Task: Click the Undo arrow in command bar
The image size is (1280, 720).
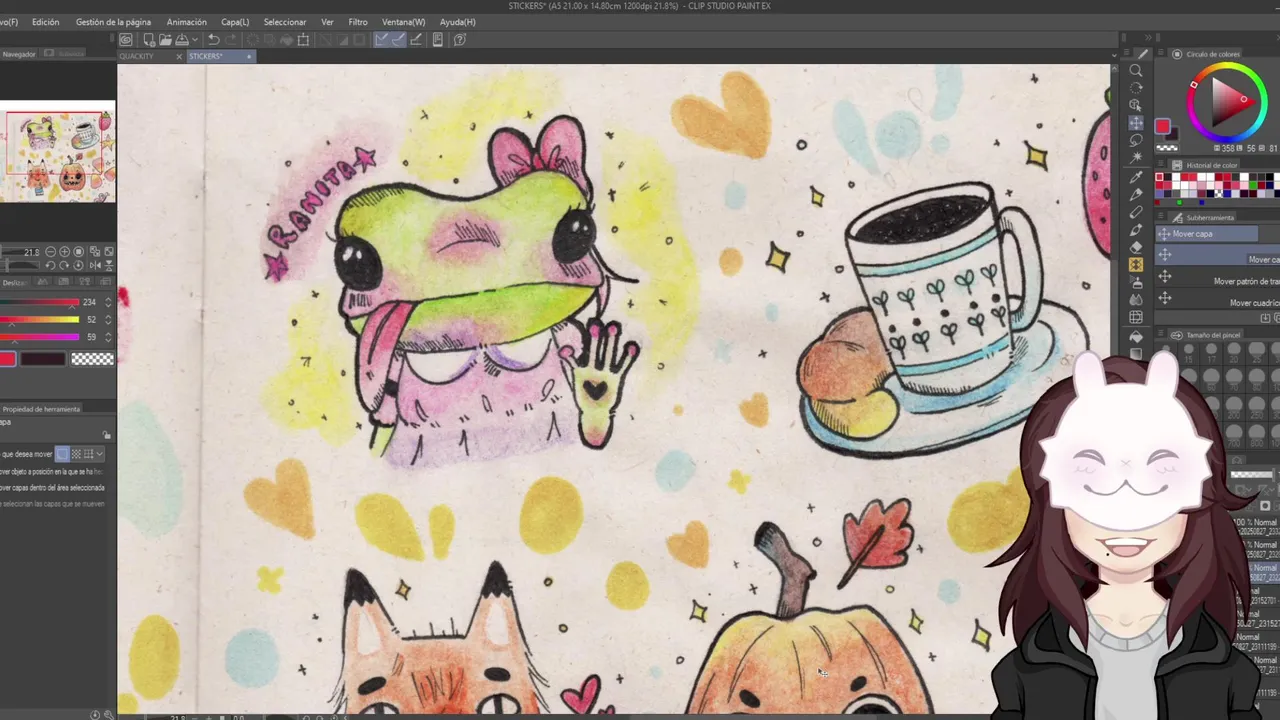Action: (x=213, y=40)
